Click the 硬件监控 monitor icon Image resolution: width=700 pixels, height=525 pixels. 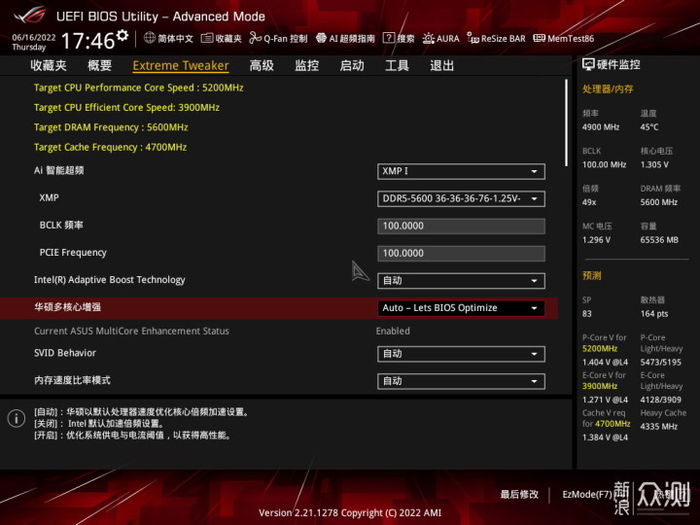tap(588, 65)
